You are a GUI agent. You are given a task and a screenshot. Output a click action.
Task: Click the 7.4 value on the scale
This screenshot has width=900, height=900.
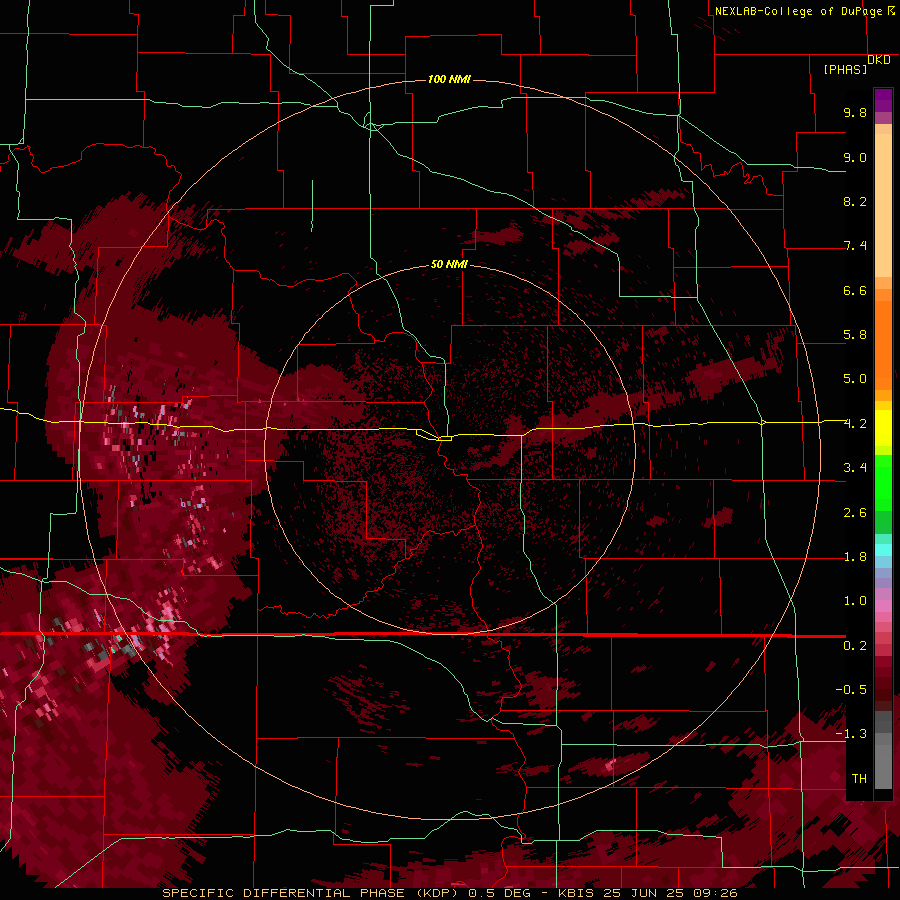coord(855,246)
